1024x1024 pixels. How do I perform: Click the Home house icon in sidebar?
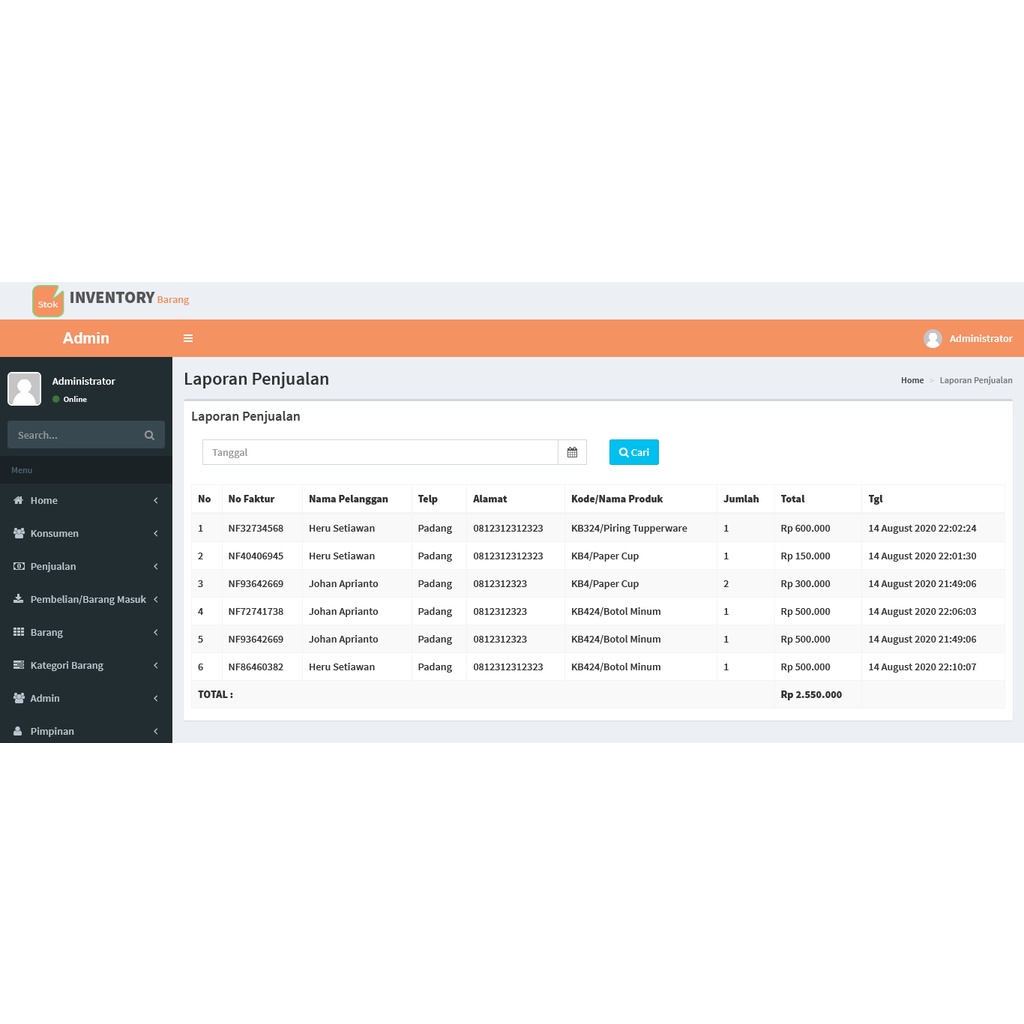point(18,500)
